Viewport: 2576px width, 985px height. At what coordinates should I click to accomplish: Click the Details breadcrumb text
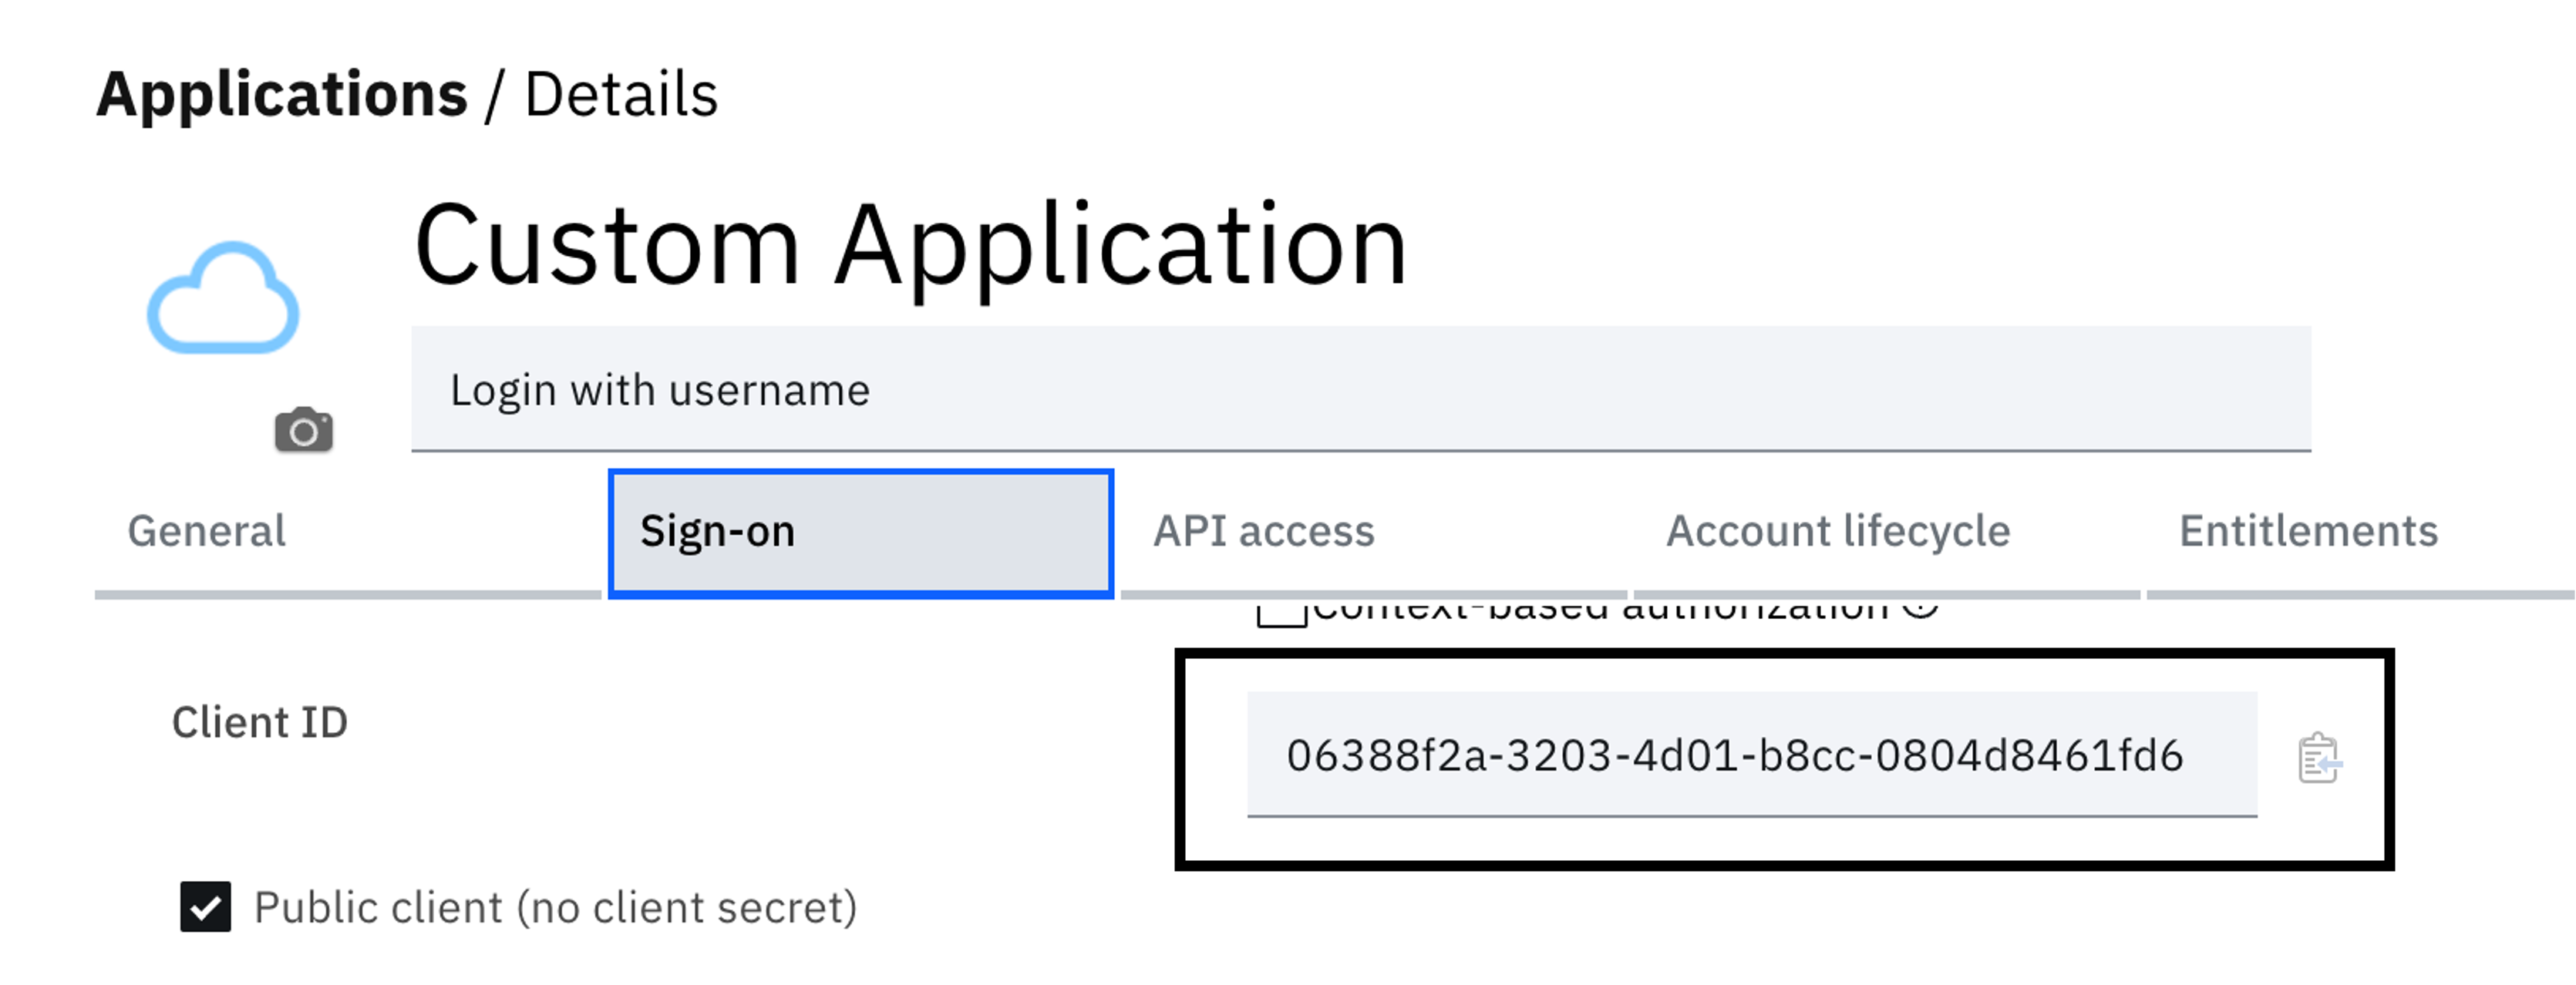point(621,95)
